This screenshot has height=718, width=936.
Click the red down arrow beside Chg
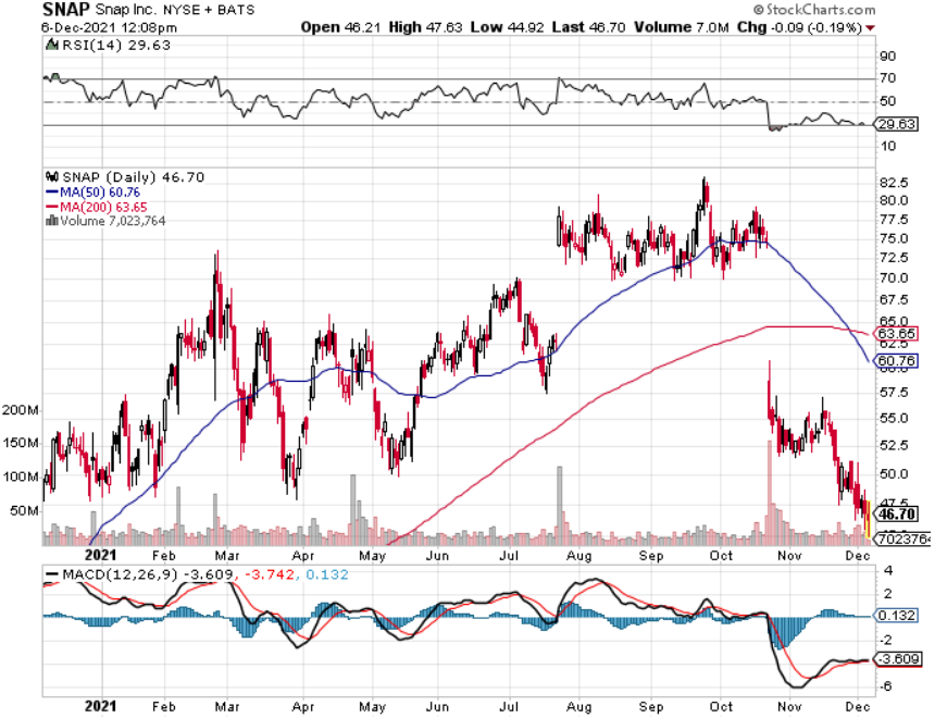(871, 27)
